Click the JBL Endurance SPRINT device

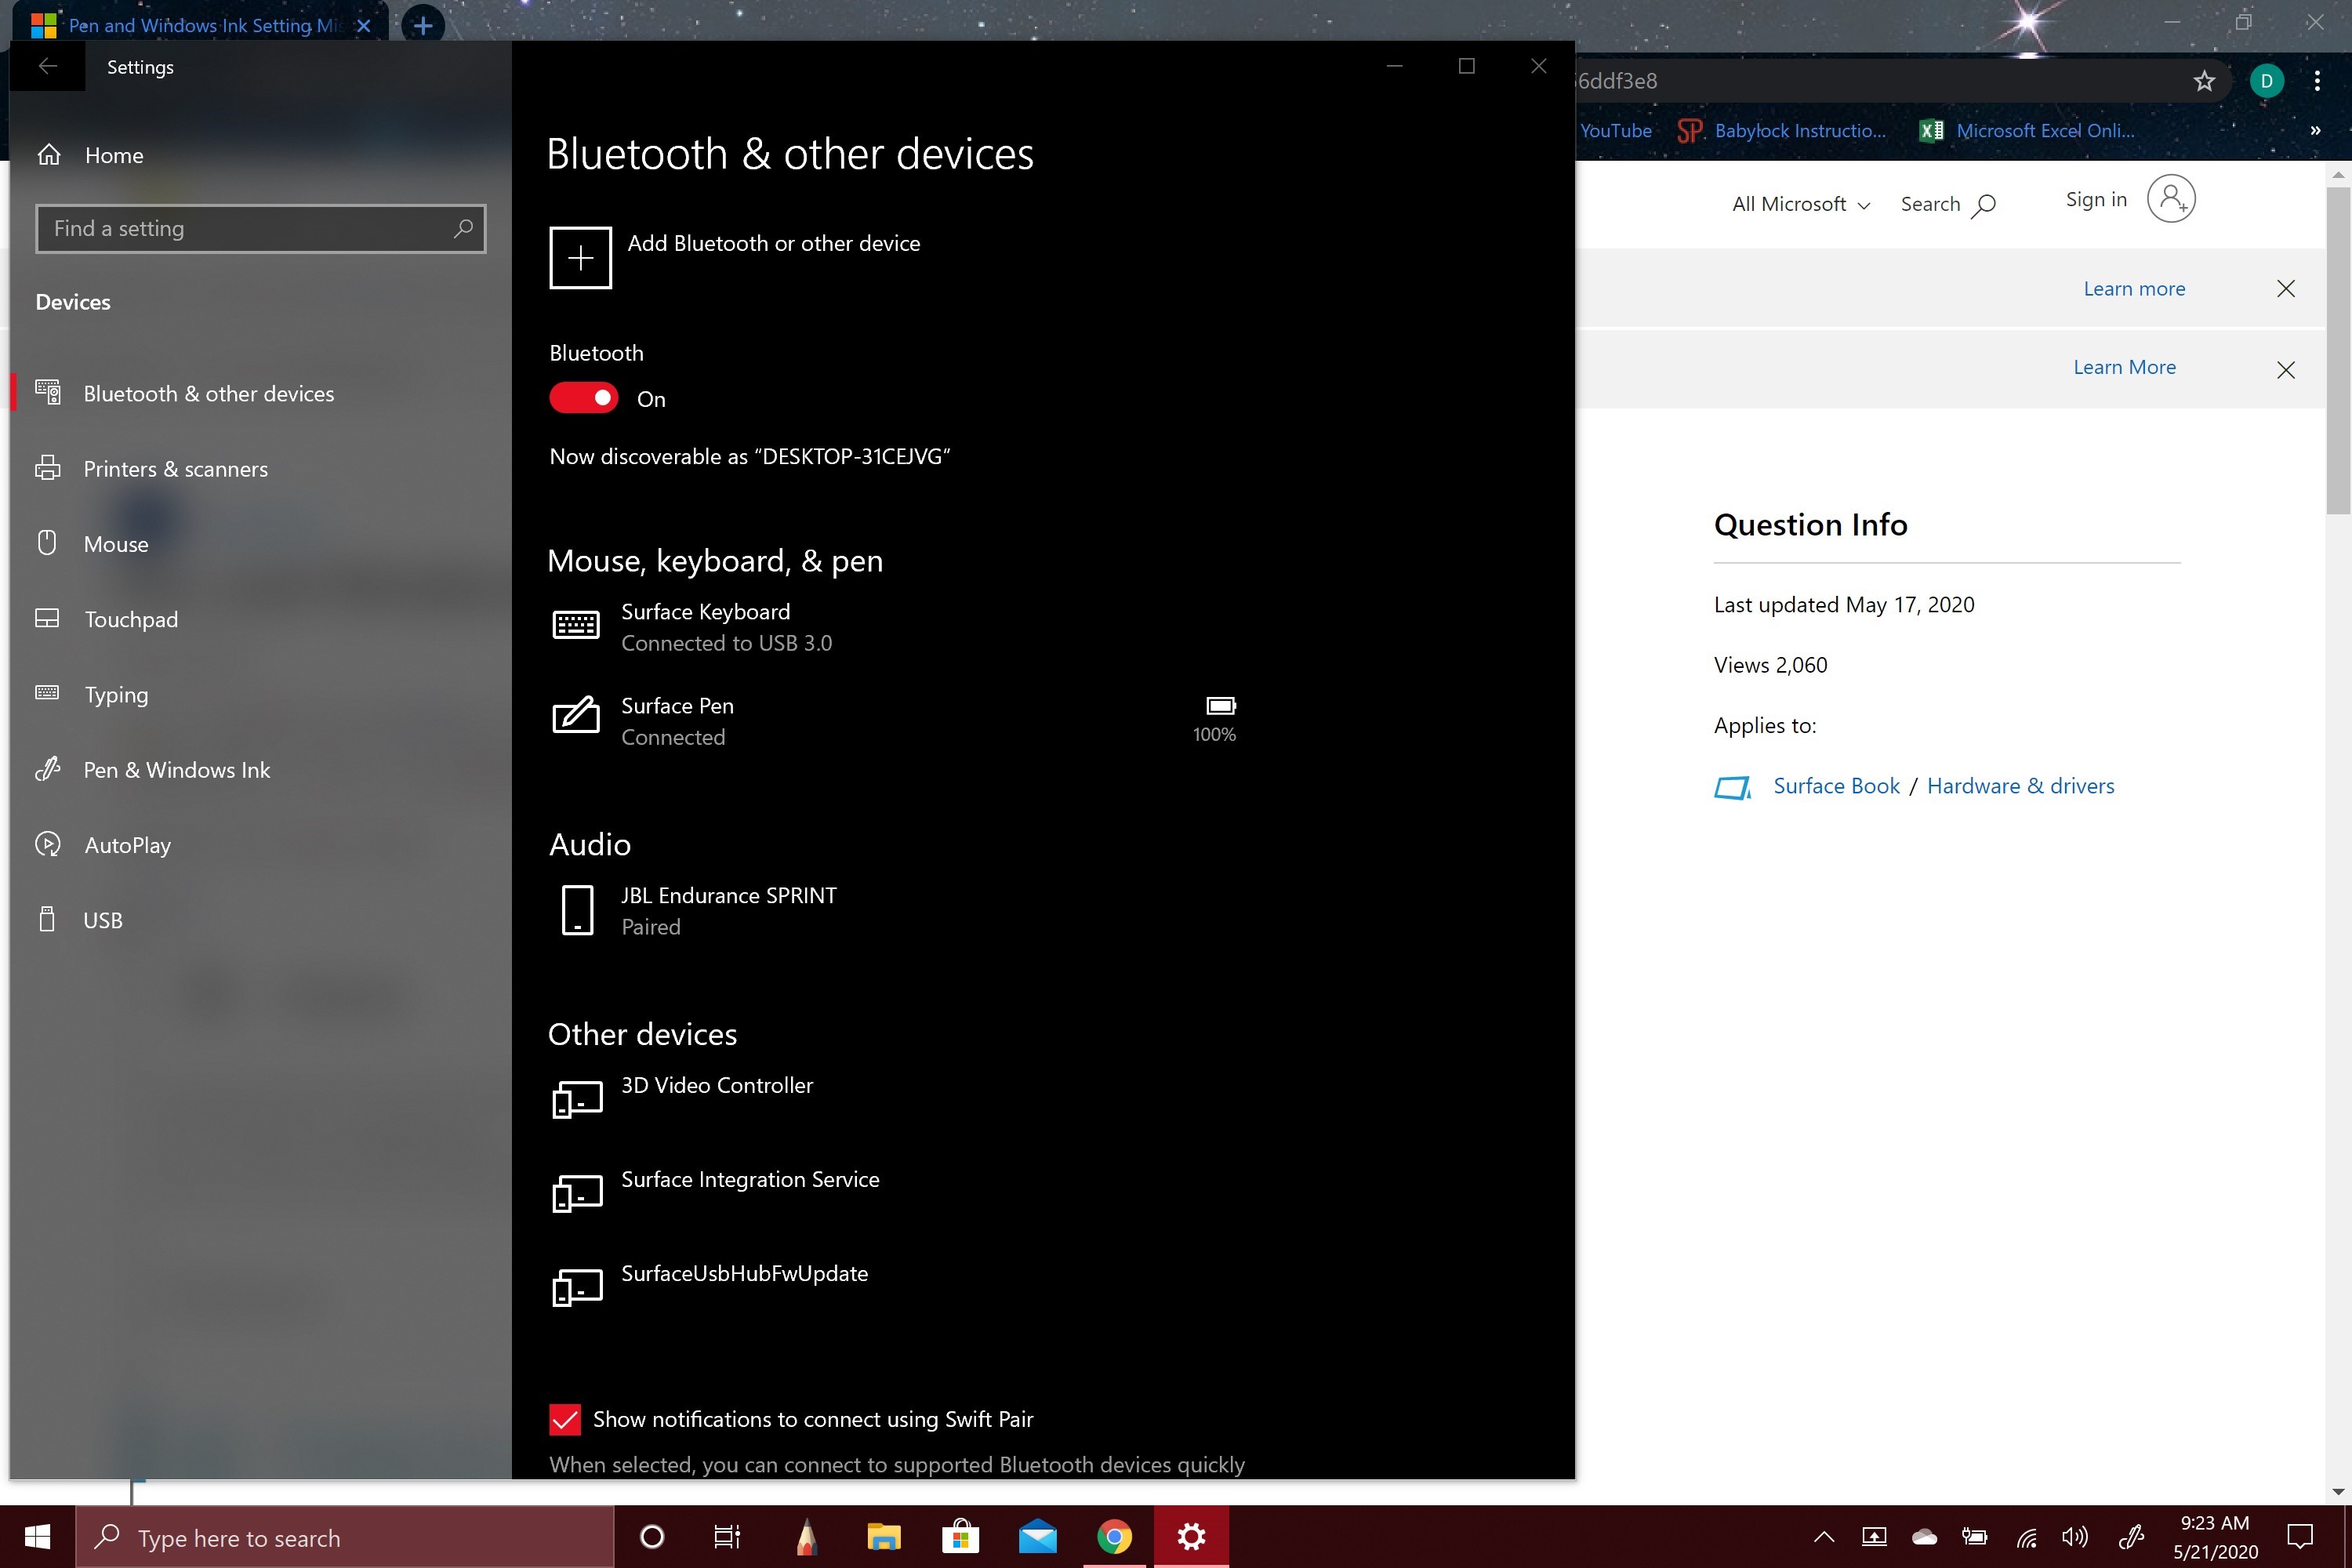coord(728,910)
